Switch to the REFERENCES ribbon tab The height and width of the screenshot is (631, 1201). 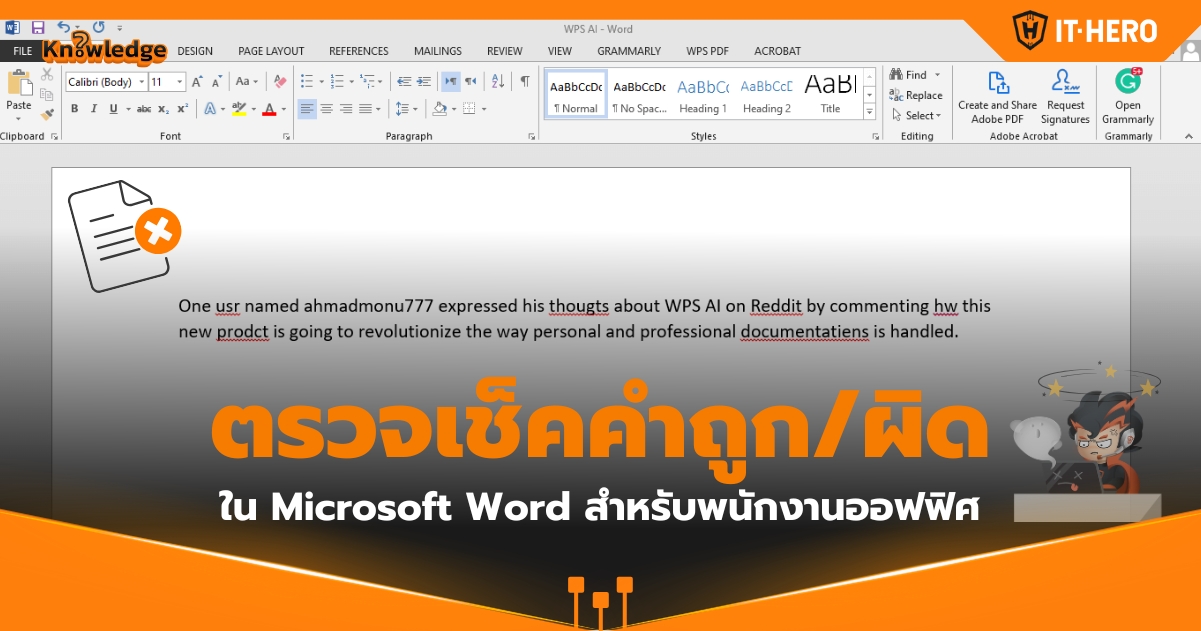pos(359,51)
